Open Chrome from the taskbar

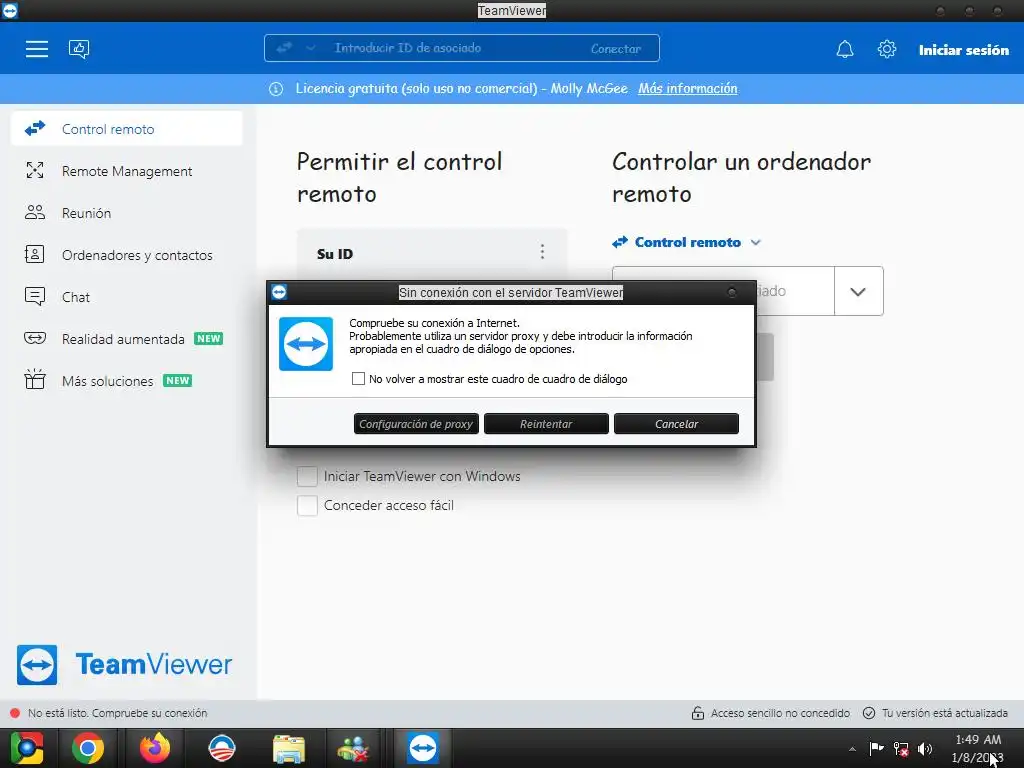pyautogui.click(x=88, y=748)
